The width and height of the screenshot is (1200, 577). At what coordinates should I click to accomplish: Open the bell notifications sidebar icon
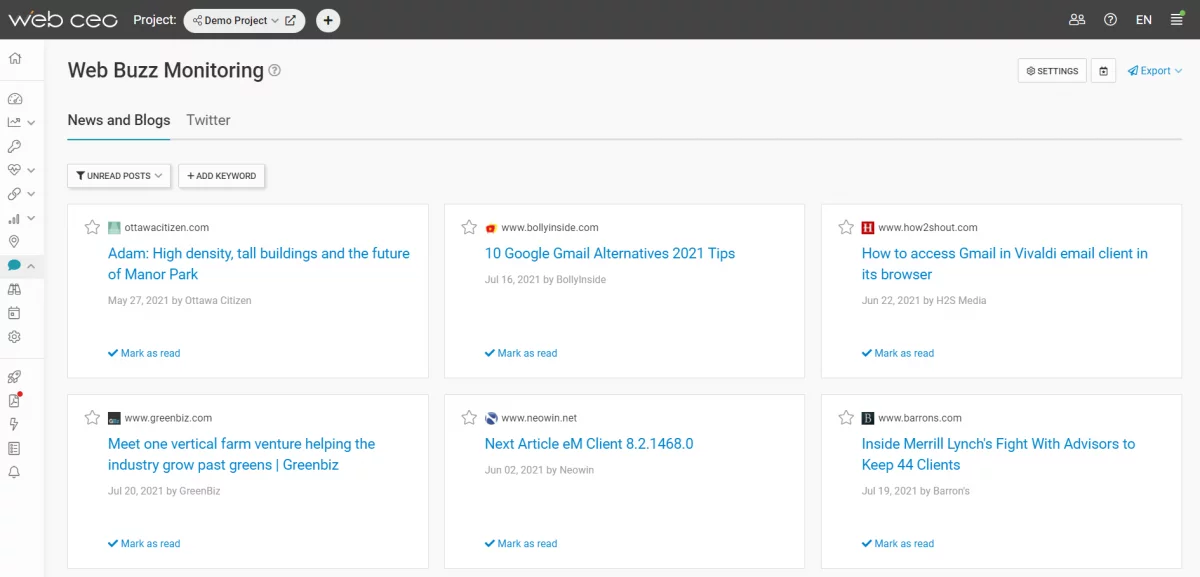(x=14, y=472)
